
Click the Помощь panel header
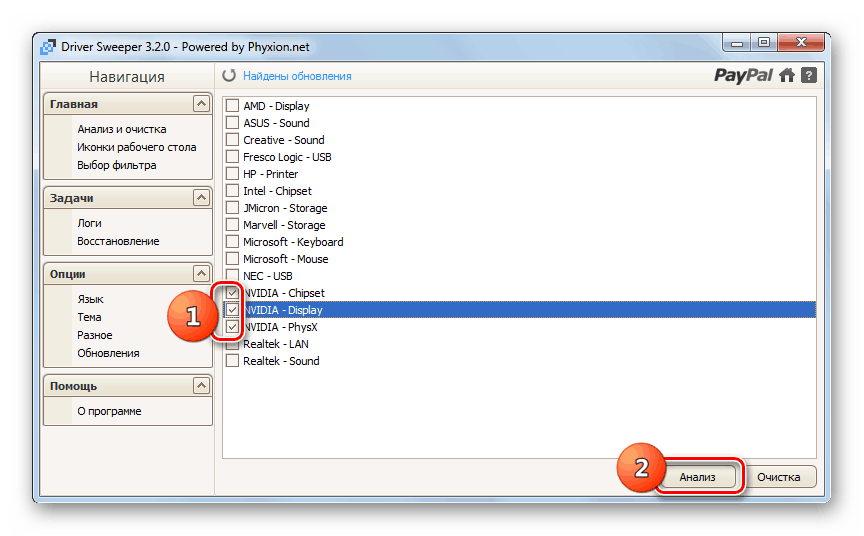pos(128,386)
